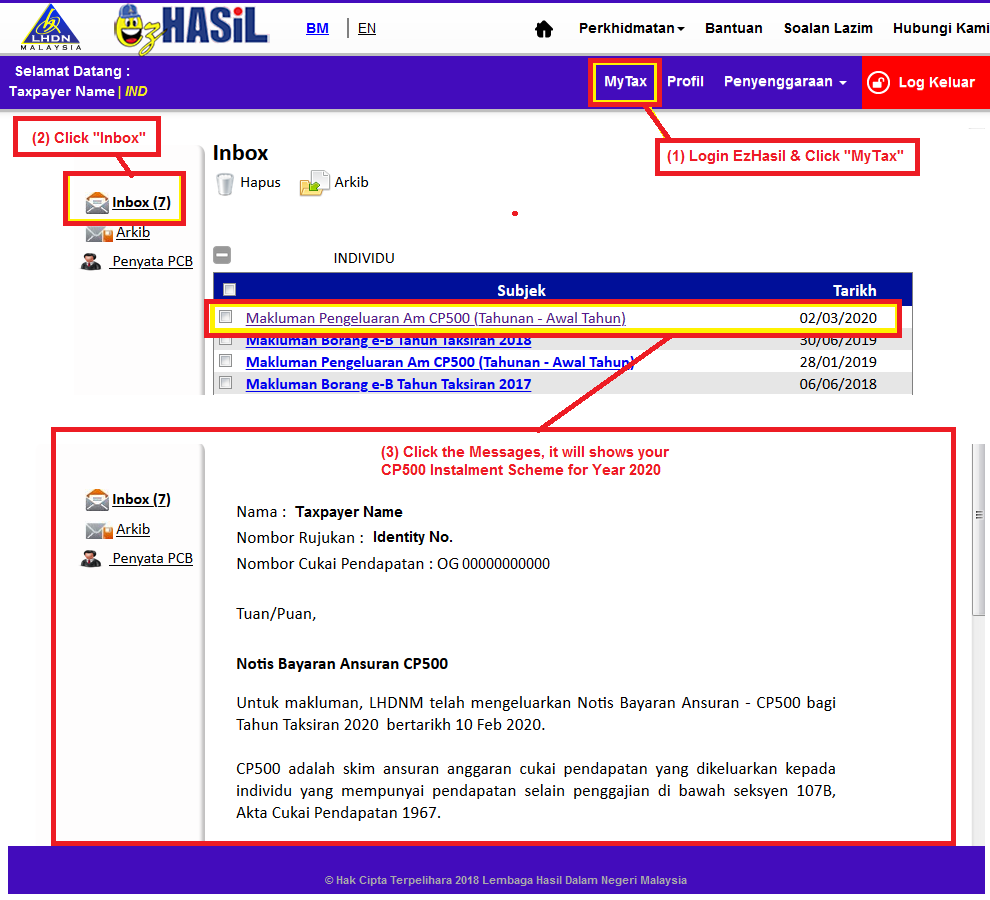Click the upper Arkib envelope icon
The height and width of the screenshot is (900, 990).
98,234
